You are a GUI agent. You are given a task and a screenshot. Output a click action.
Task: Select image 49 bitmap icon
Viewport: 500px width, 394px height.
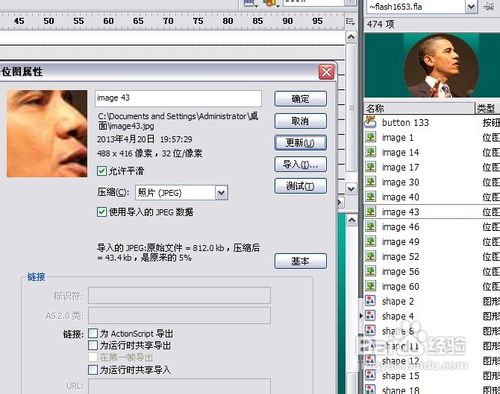pos(370,241)
